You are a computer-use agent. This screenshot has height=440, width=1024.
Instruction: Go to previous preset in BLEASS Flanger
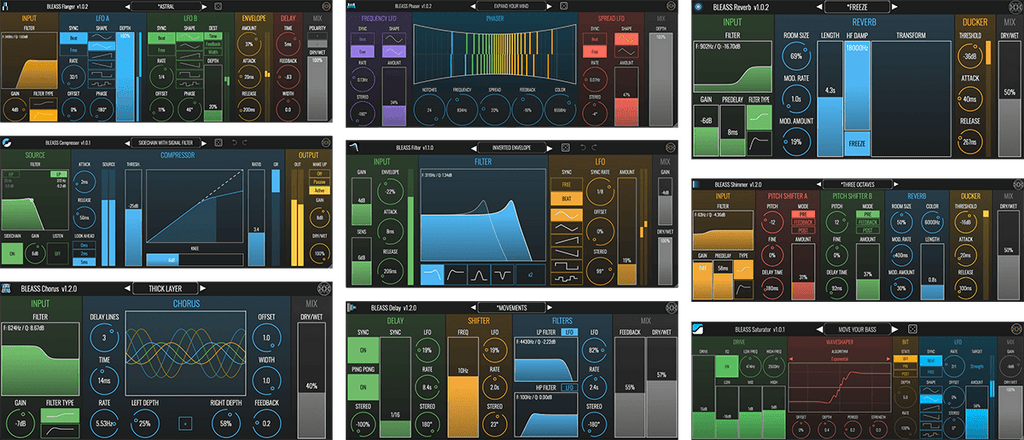coord(127,7)
